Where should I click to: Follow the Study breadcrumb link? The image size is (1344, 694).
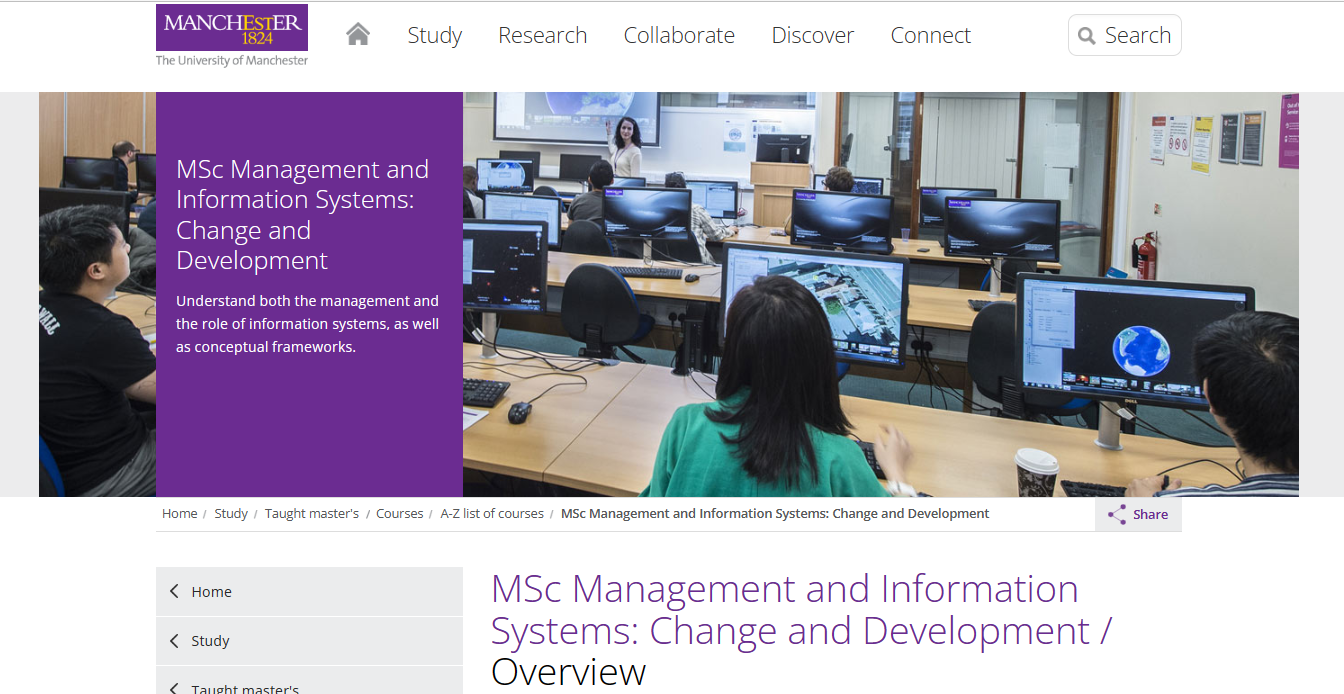pos(231,514)
